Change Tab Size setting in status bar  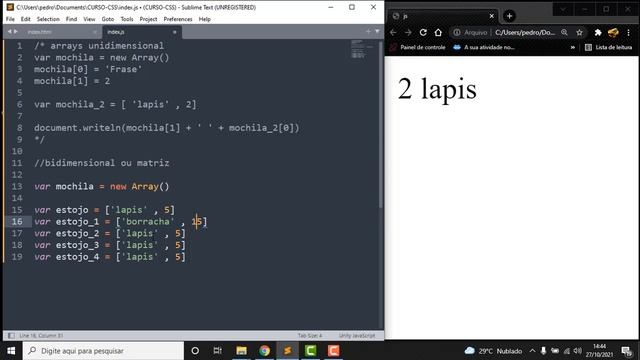[310, 336]
